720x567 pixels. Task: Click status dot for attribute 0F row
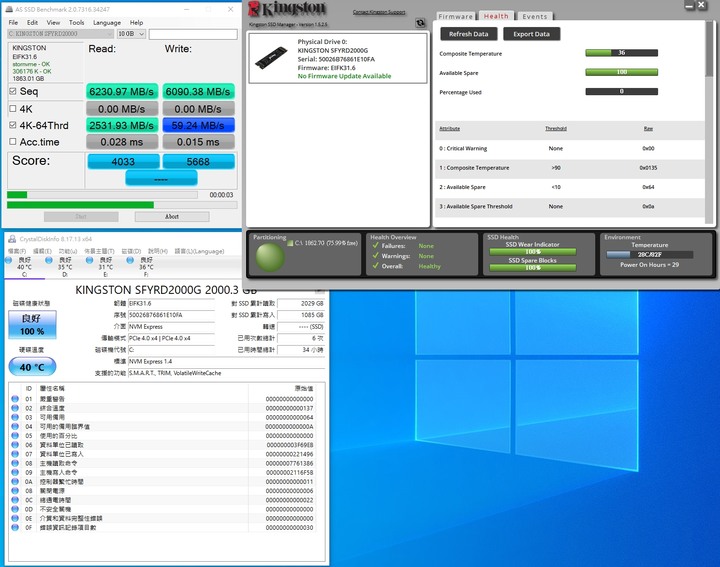pos(15,527)
